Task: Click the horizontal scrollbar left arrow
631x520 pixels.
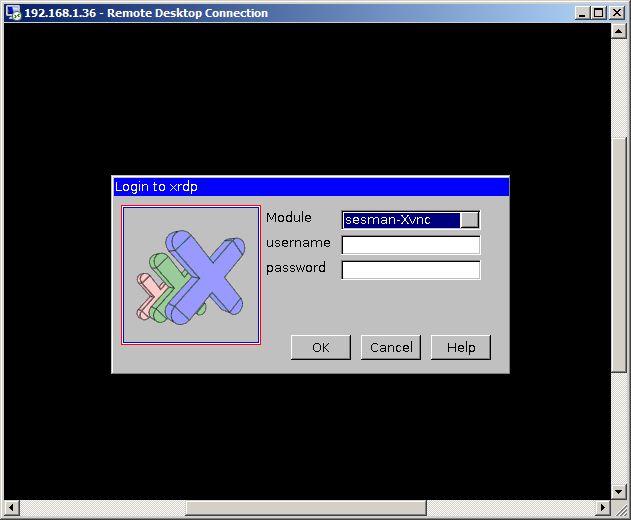Action: (x=12, y=508)
